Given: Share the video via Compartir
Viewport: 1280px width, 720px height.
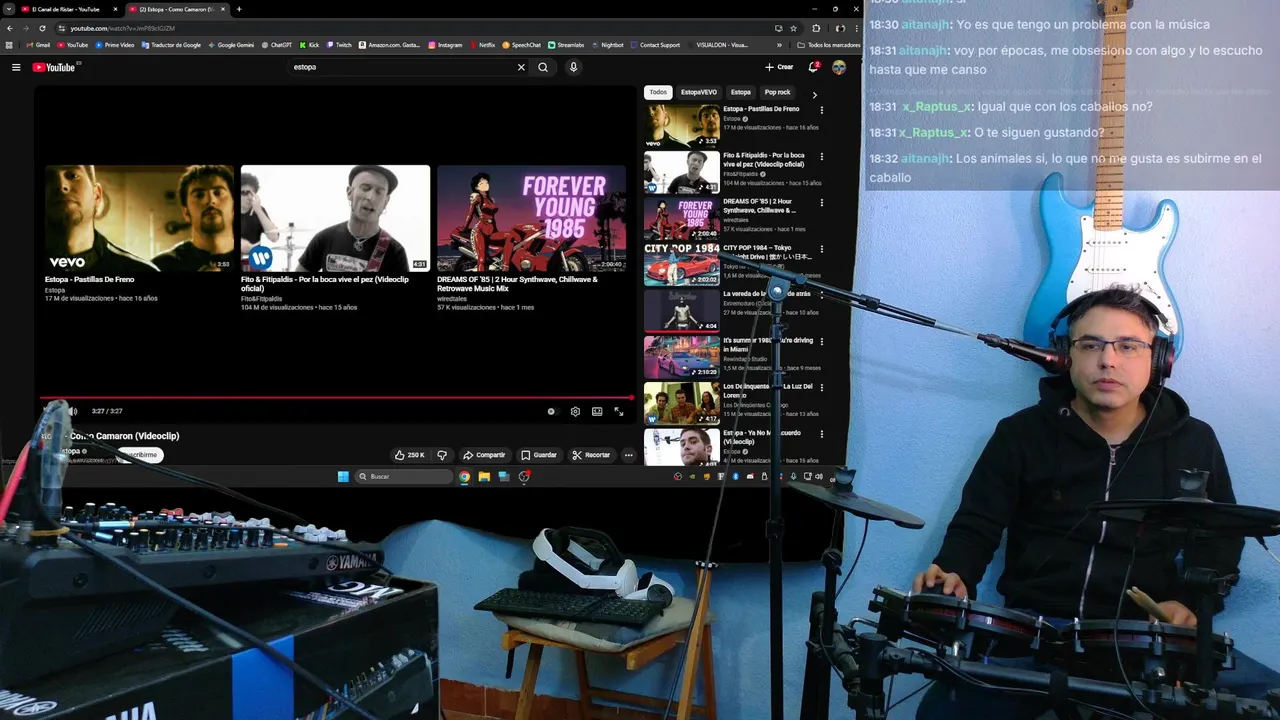Looking at the screenshot, I should click(x=484, y=455).
